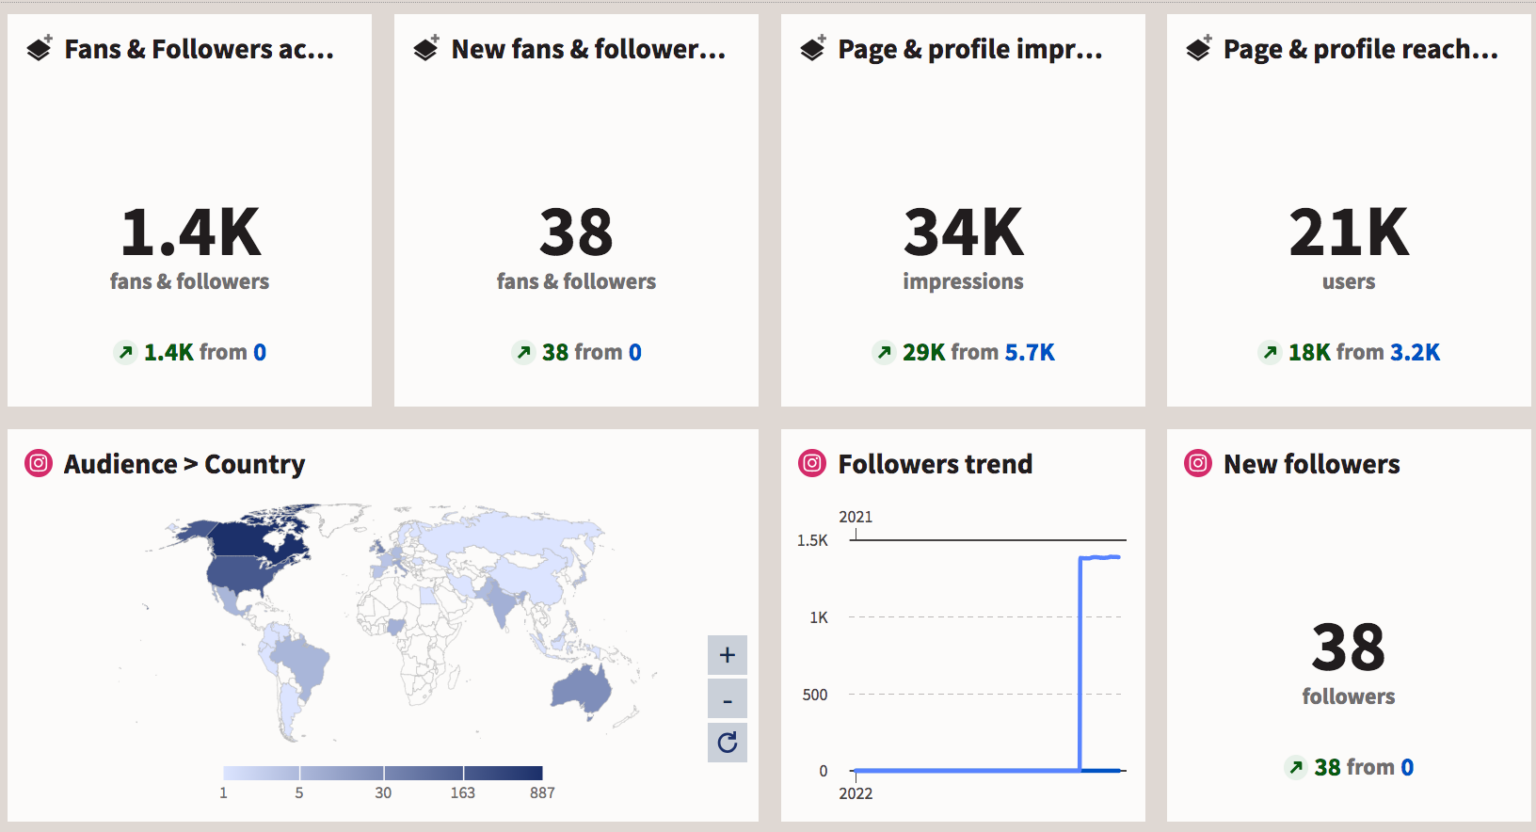
Task: Zoom in on the world map
Action: pos(727,655)
